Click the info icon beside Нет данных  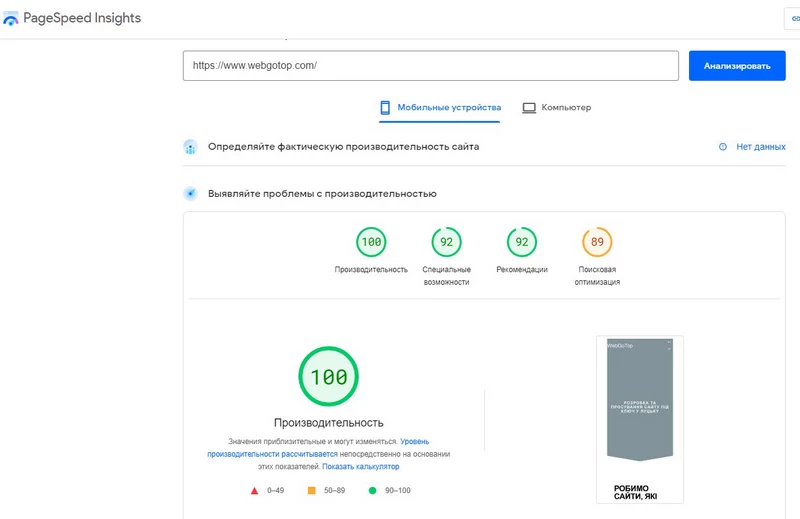[x=722, y=147]
